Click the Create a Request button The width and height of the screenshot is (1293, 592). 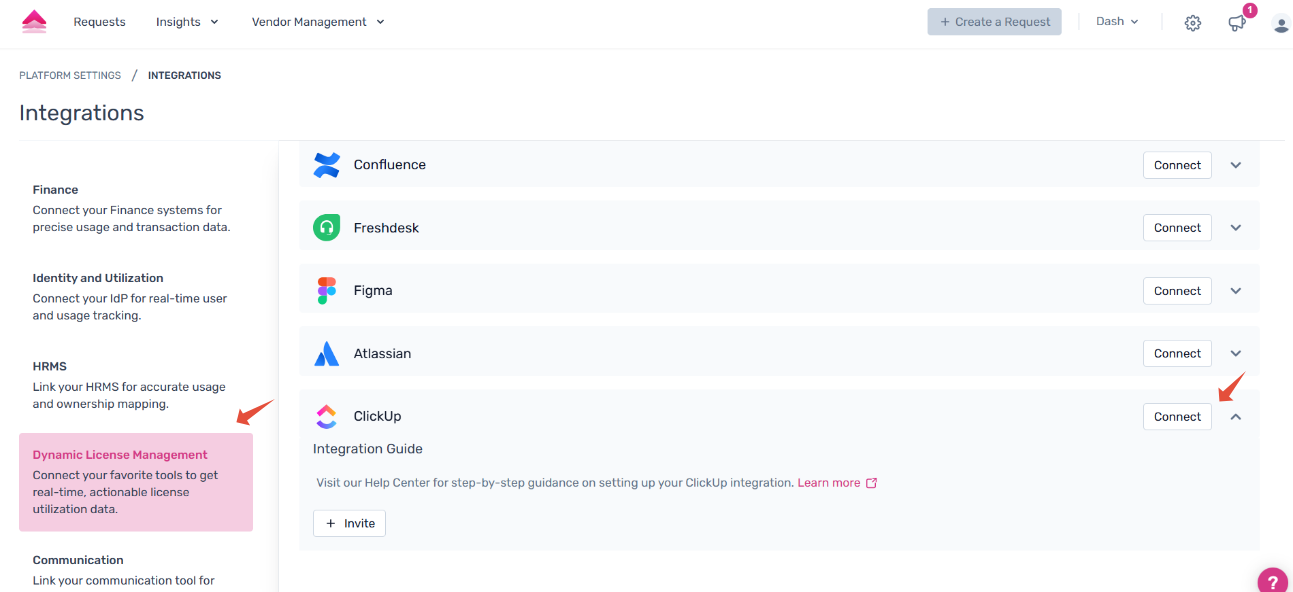click(994, 22)
